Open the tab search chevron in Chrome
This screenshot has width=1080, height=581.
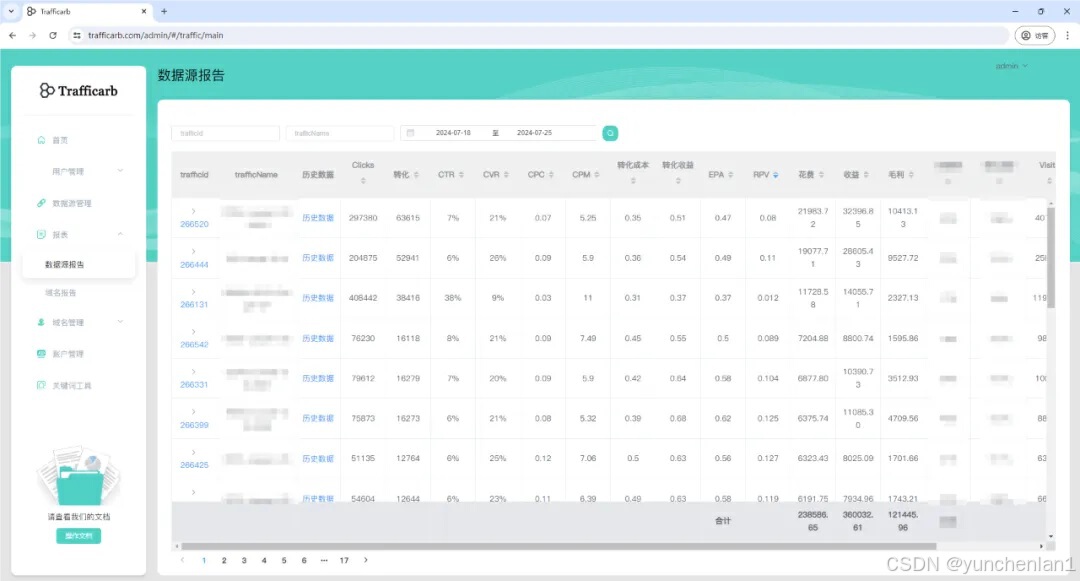point(11,11)
